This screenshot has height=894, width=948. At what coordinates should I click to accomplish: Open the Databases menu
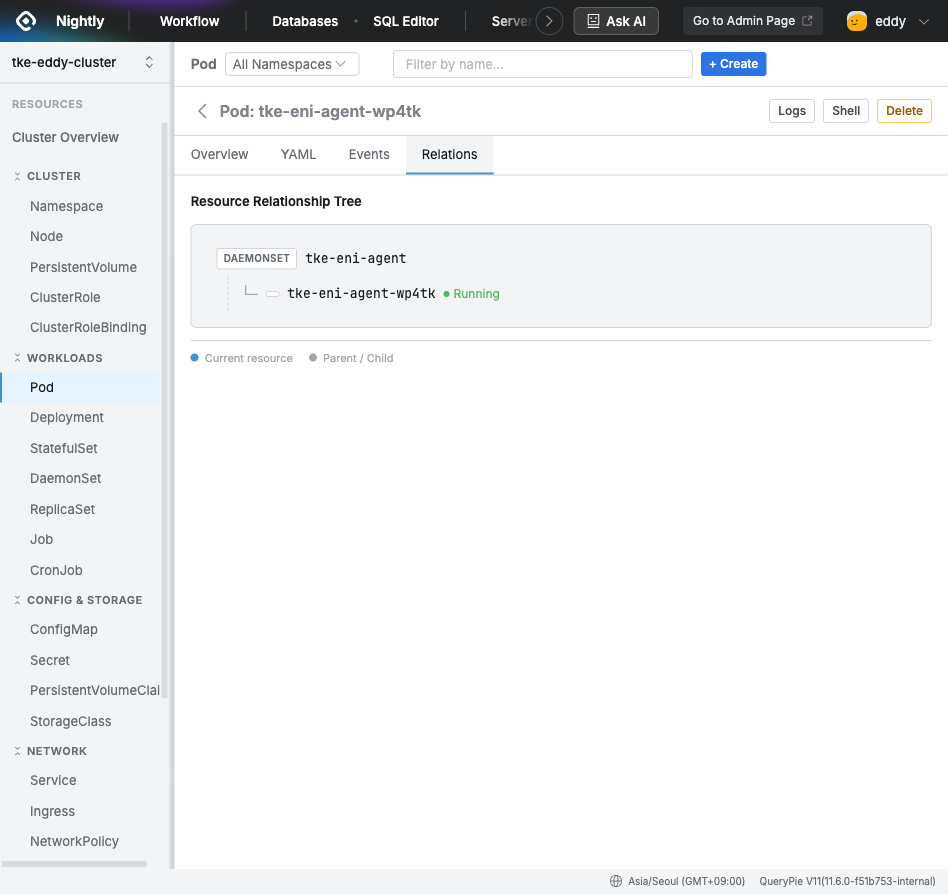[305, 21]
